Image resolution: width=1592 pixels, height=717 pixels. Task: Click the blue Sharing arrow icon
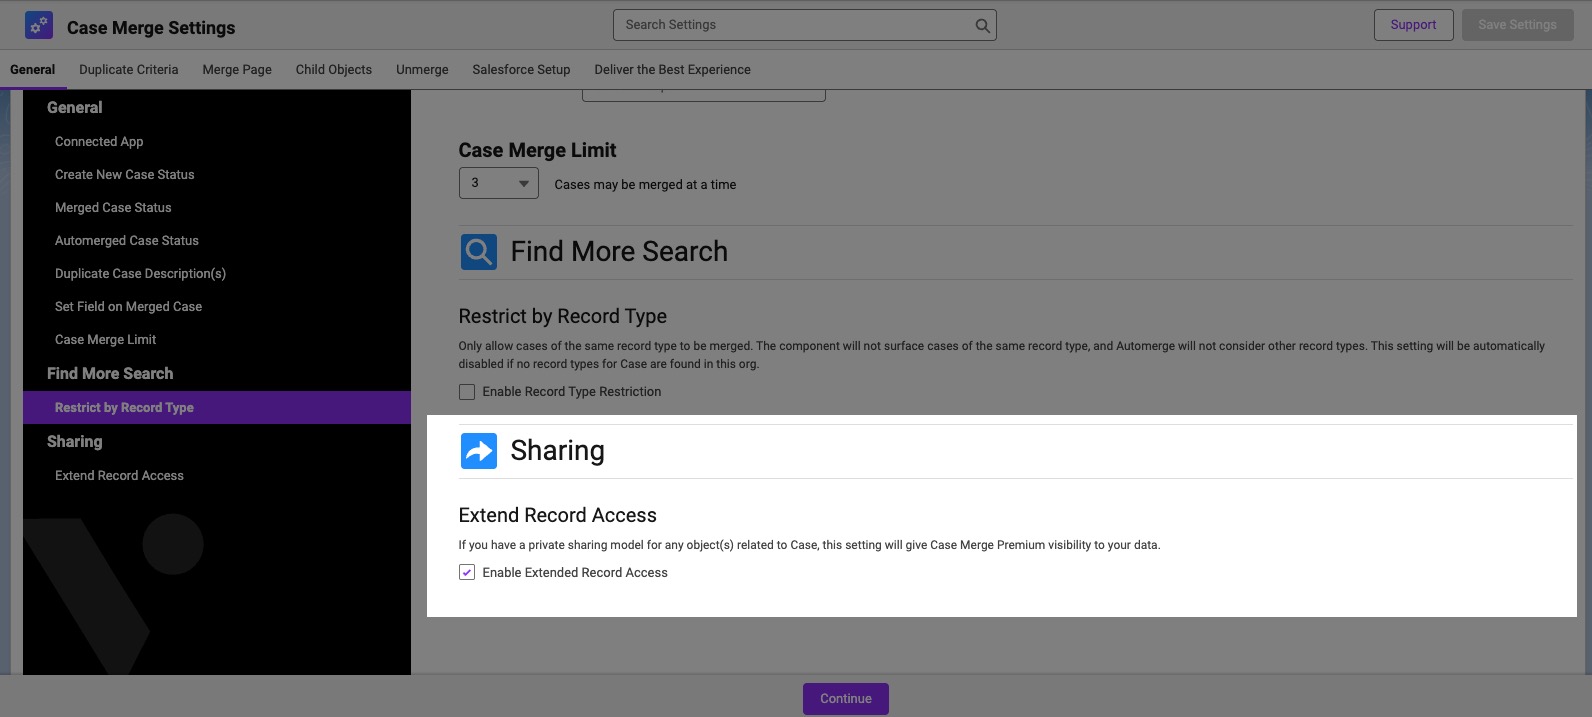click(x=479, y=451)
